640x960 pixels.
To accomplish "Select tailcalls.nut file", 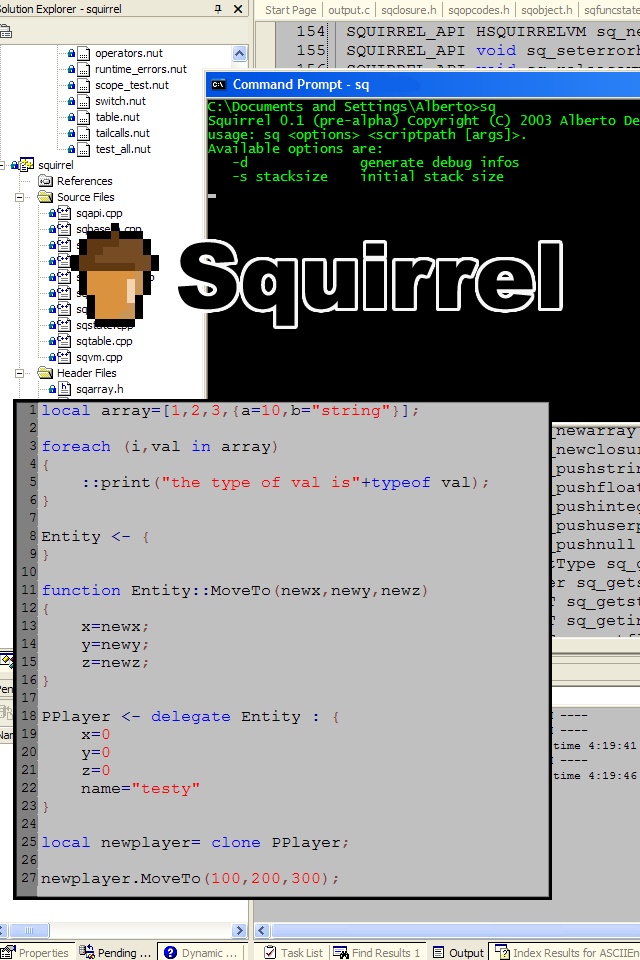I will click(122, 133).
